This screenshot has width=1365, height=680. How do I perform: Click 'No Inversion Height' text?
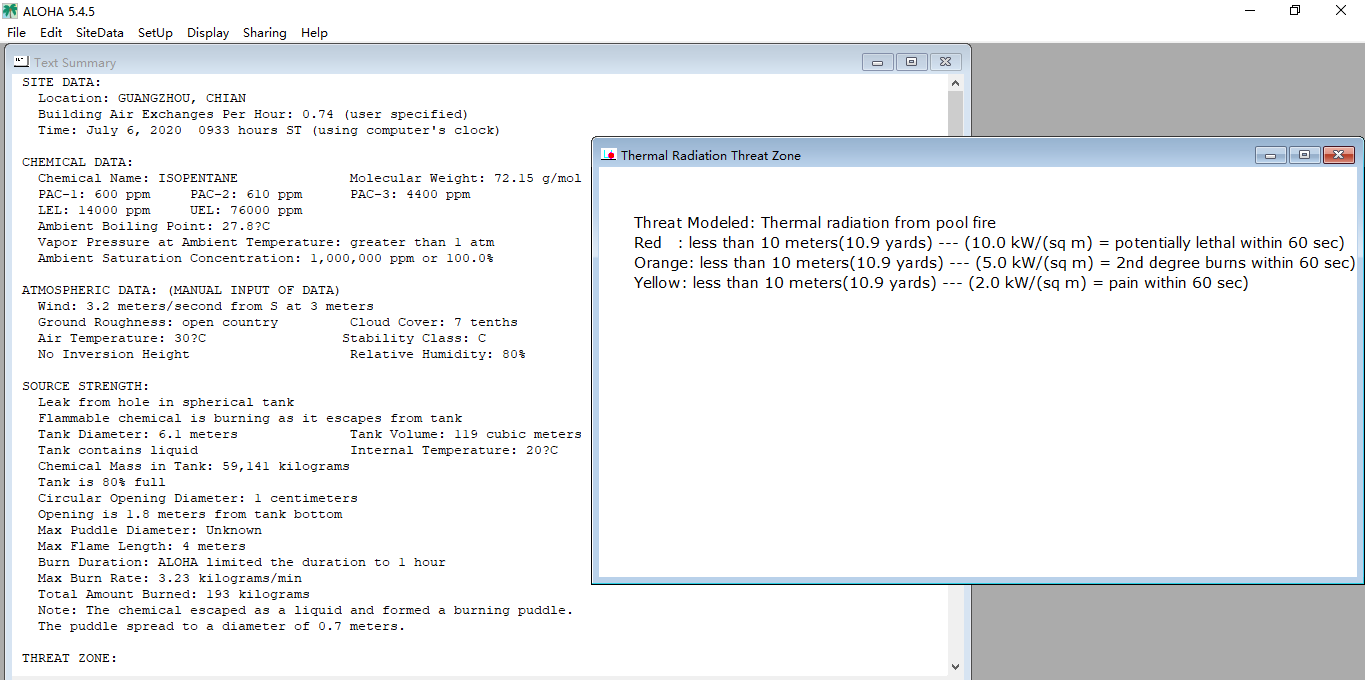(x=114, y=354)
